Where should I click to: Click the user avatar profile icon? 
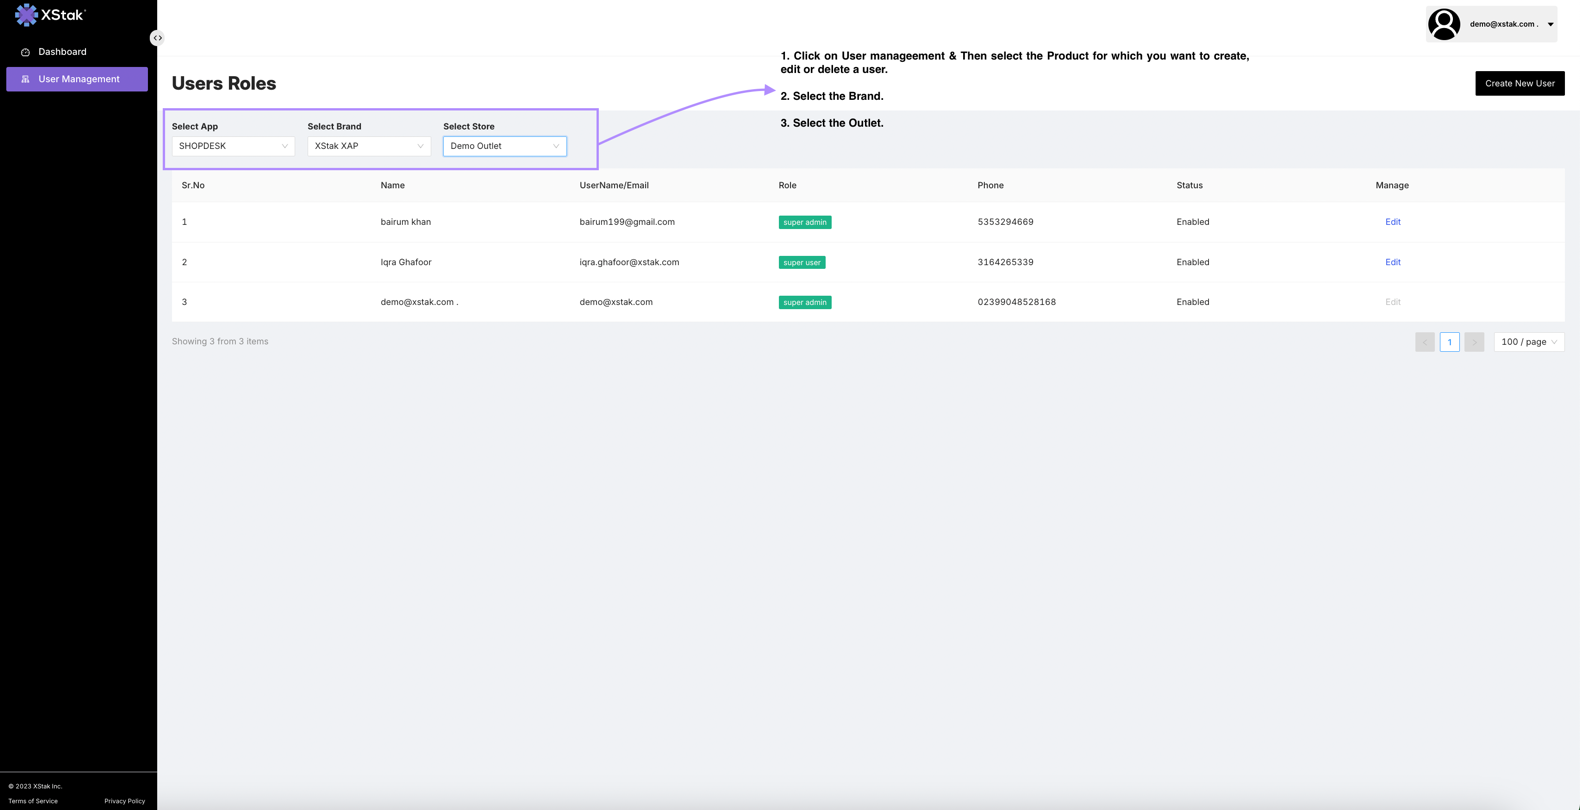(x=1443, y=24)
